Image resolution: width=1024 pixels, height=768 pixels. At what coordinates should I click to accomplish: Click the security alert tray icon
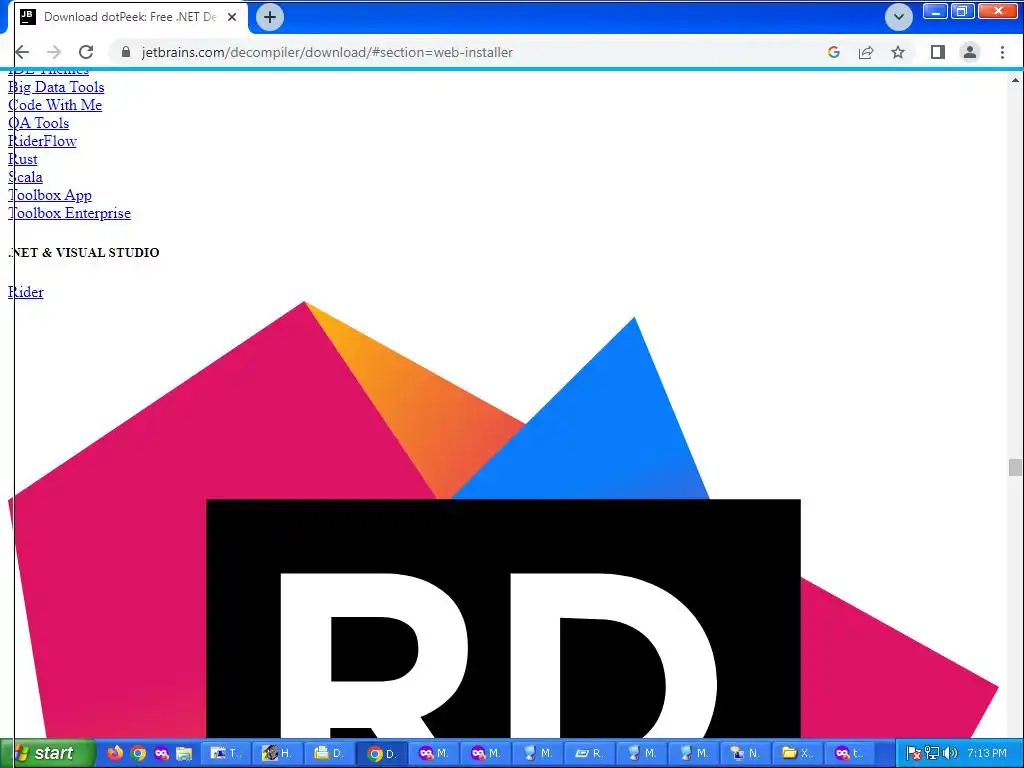coord(914,754)
